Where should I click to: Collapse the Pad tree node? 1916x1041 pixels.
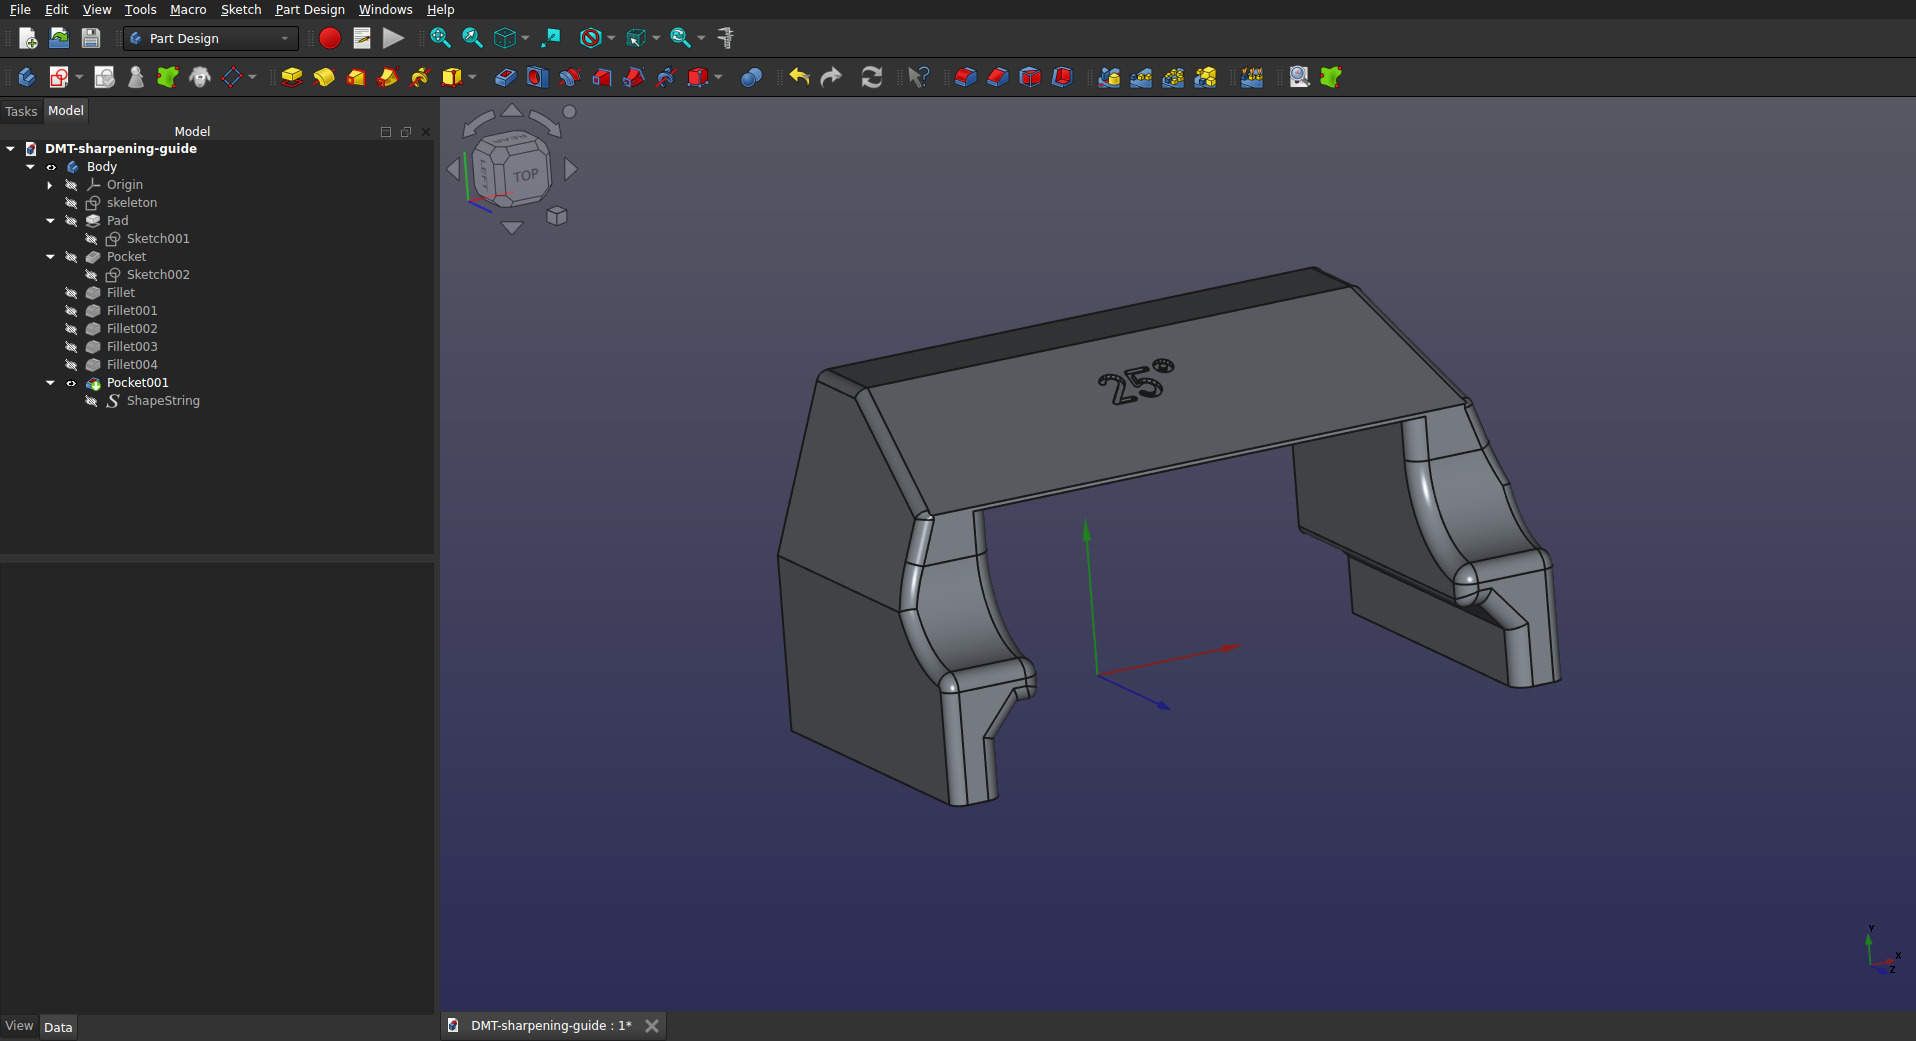click(x=51, y=221)
